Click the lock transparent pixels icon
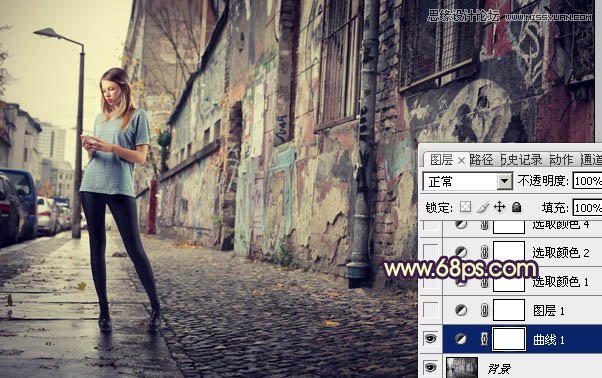This screenshot has height=378, width=602. tap(465, 207)
